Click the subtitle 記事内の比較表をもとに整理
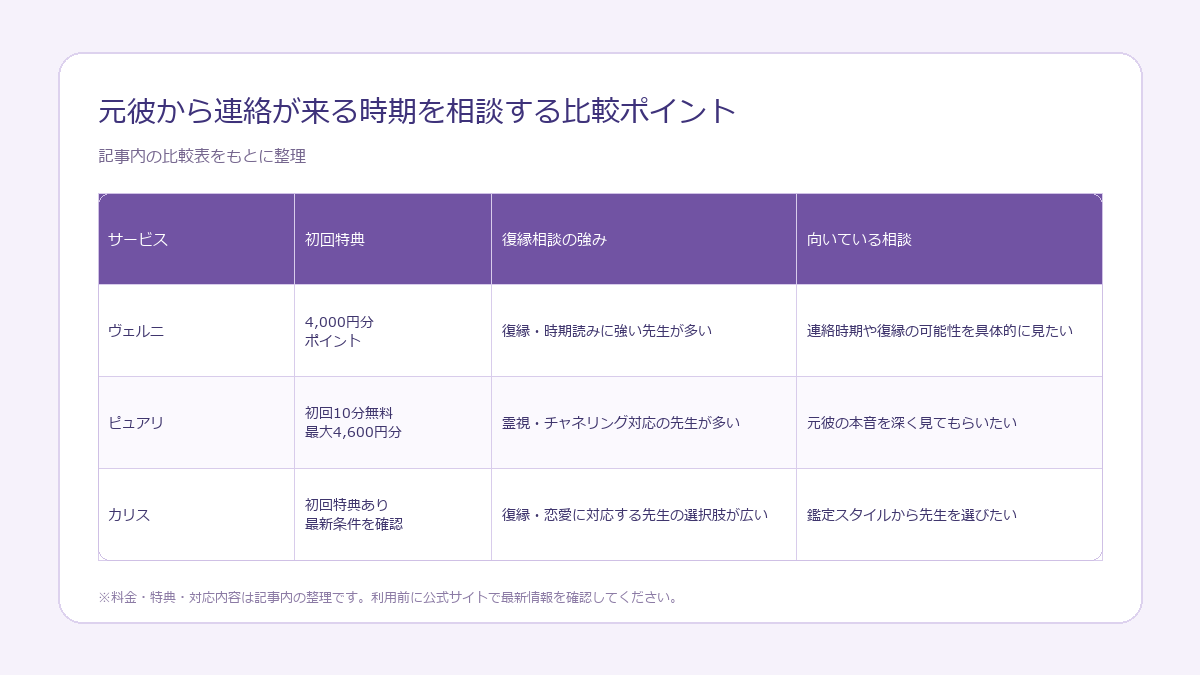This screenshot has height=675, width=1200. click(x=202, y=156)
